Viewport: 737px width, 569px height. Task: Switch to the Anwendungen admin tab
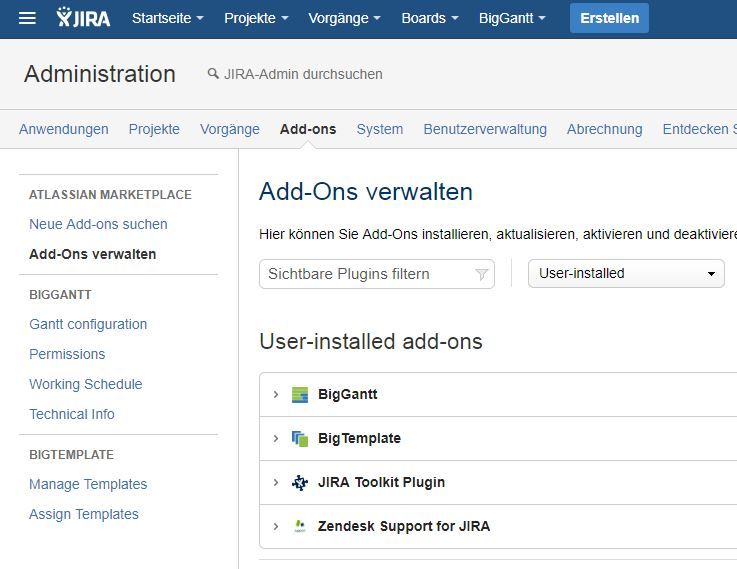[x=63, y=129]
